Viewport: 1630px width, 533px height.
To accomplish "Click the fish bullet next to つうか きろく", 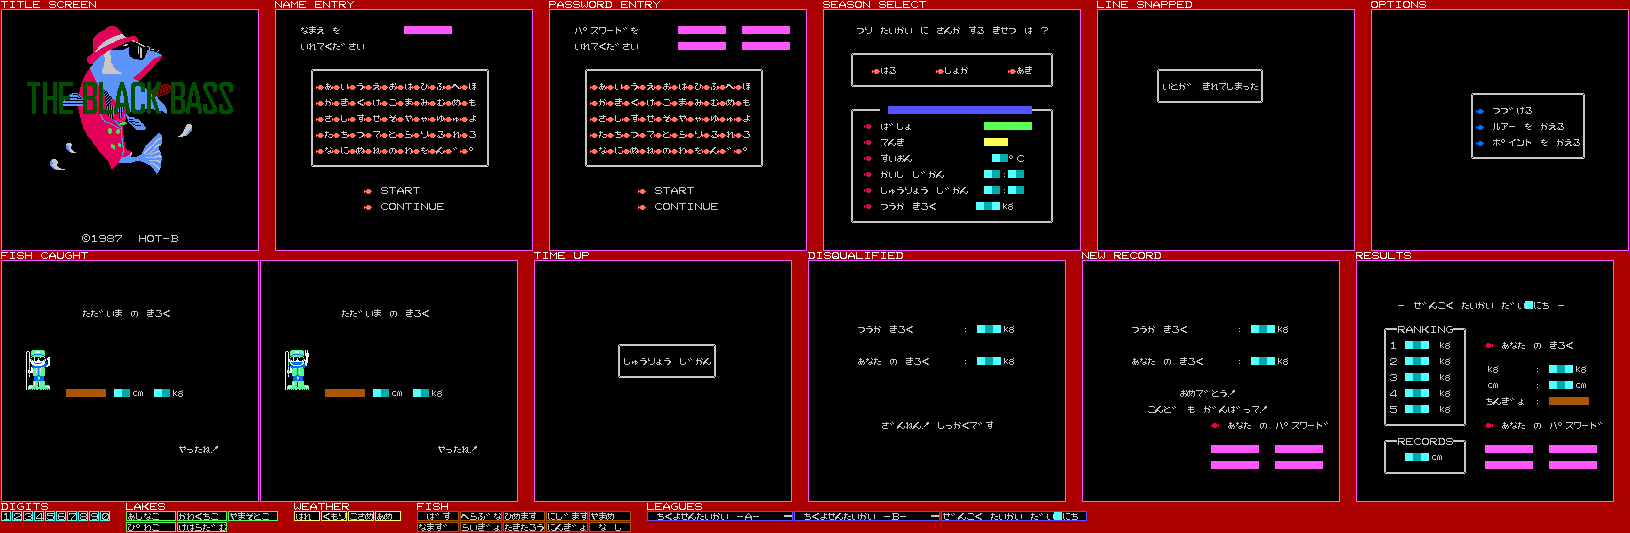I will click(x=868, y=207).
